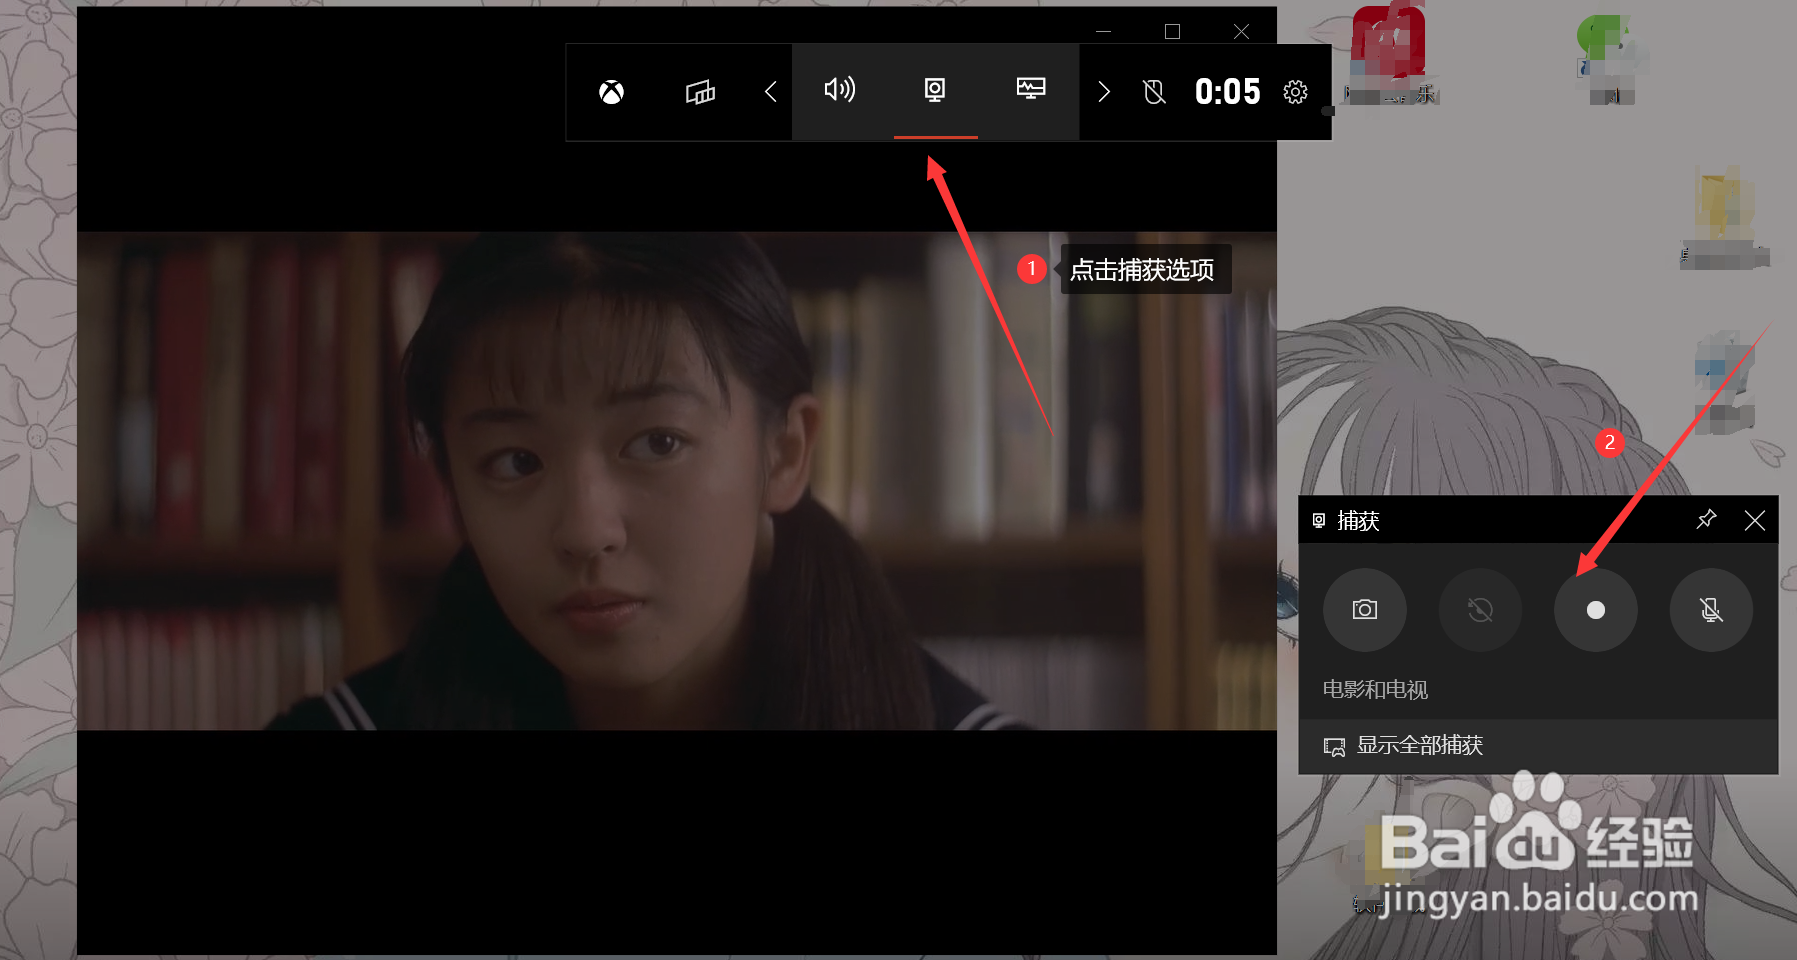
Task: Toggle mouse click-through icon
Action: pyautogui.click(x=1154, y=92)
